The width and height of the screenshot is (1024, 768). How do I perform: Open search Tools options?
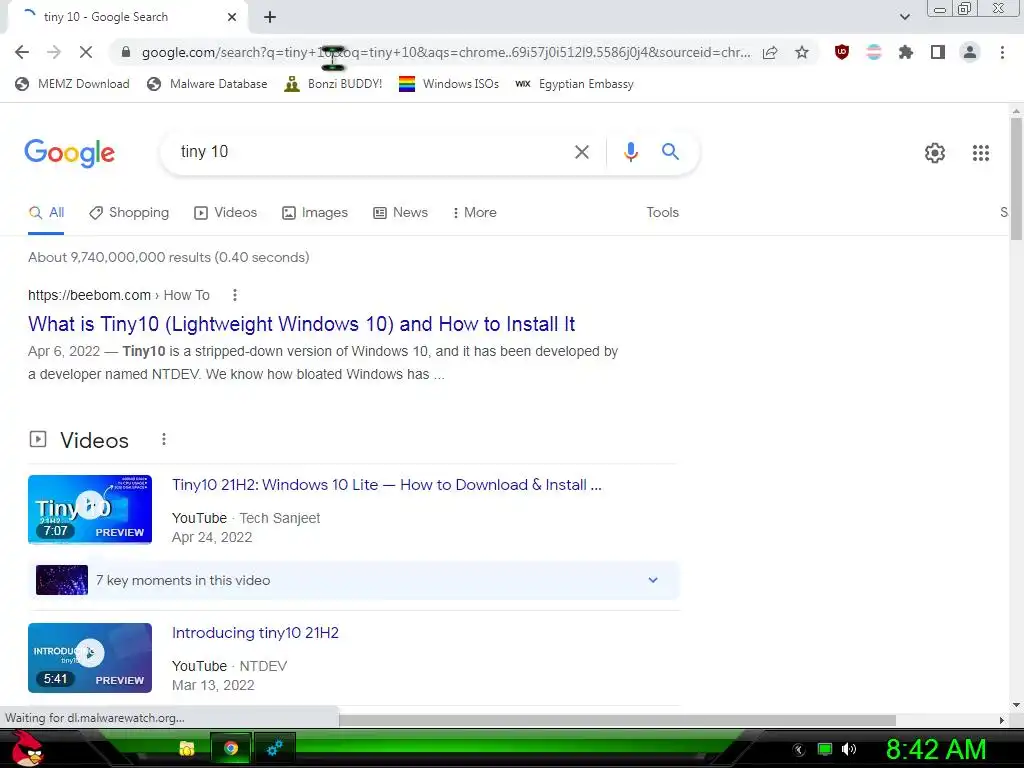tap(662, 212)
